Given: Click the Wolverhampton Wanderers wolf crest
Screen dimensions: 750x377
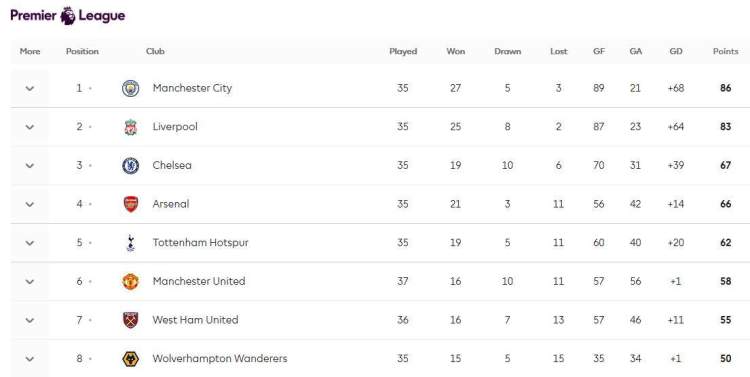Looking at the screenshot, I should tap(131, 359).
